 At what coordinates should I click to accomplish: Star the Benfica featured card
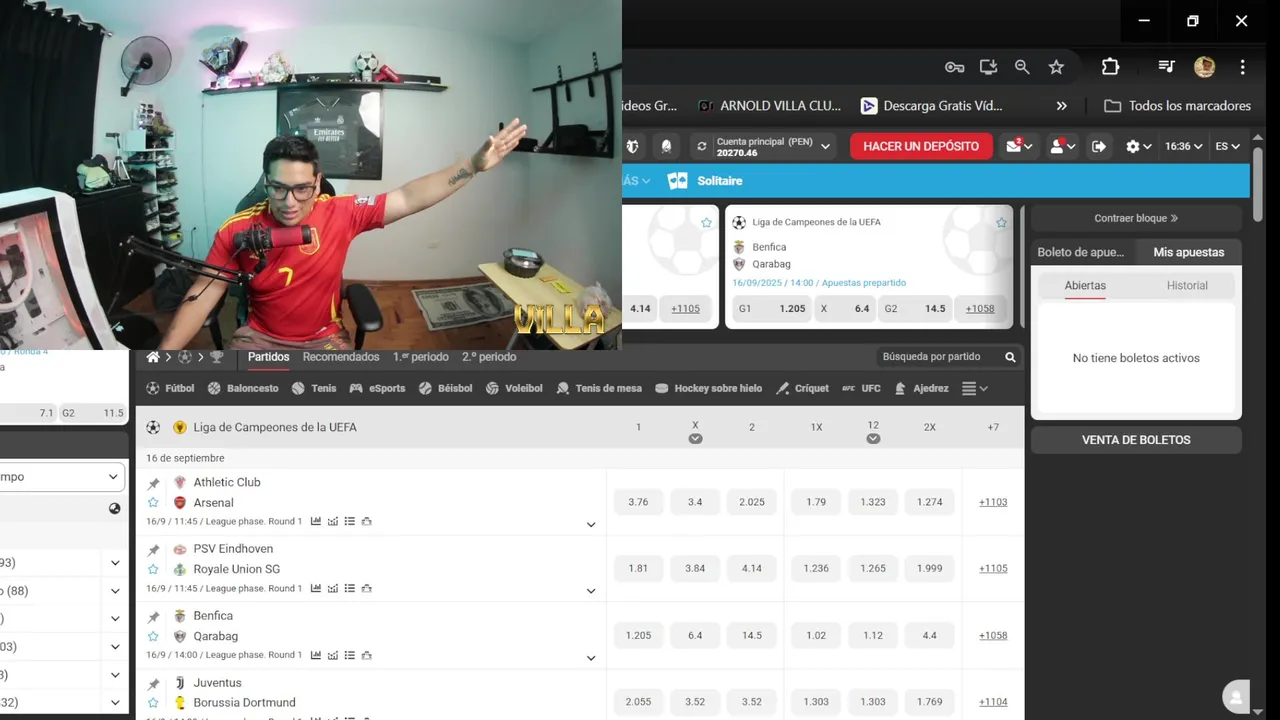point(1001,222)
